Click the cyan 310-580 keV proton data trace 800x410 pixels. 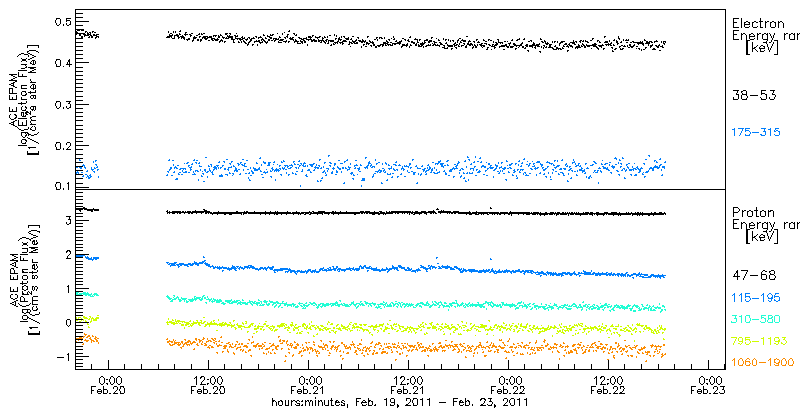(x=416, y=304)
